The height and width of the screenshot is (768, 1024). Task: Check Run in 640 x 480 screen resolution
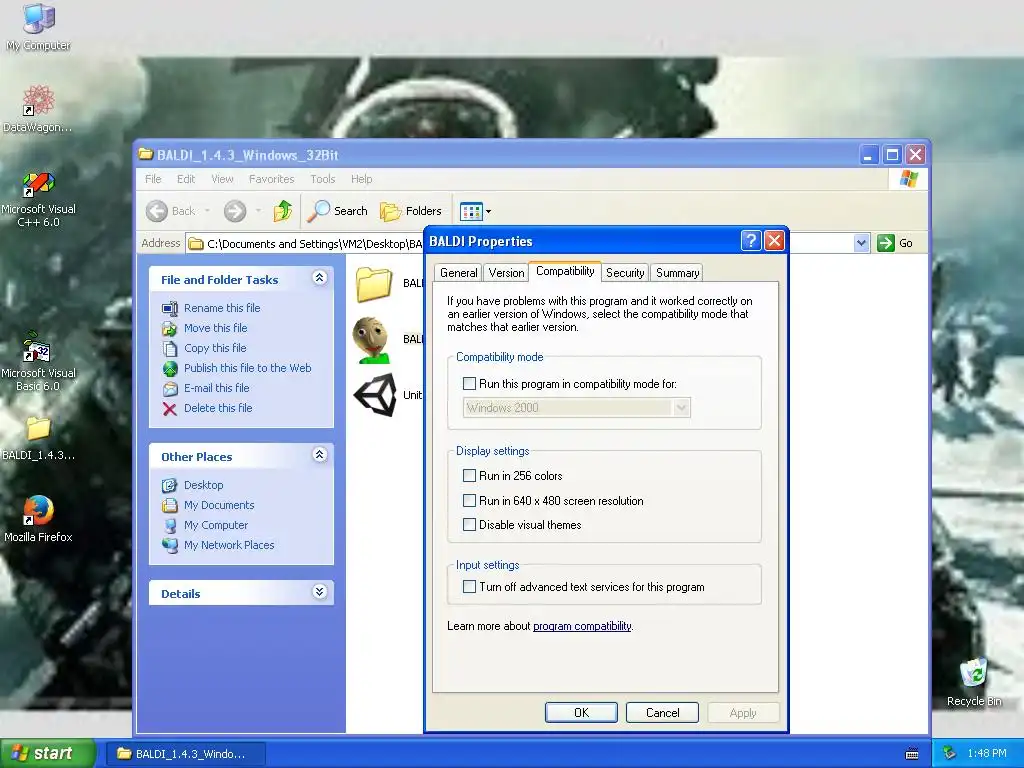469,501
